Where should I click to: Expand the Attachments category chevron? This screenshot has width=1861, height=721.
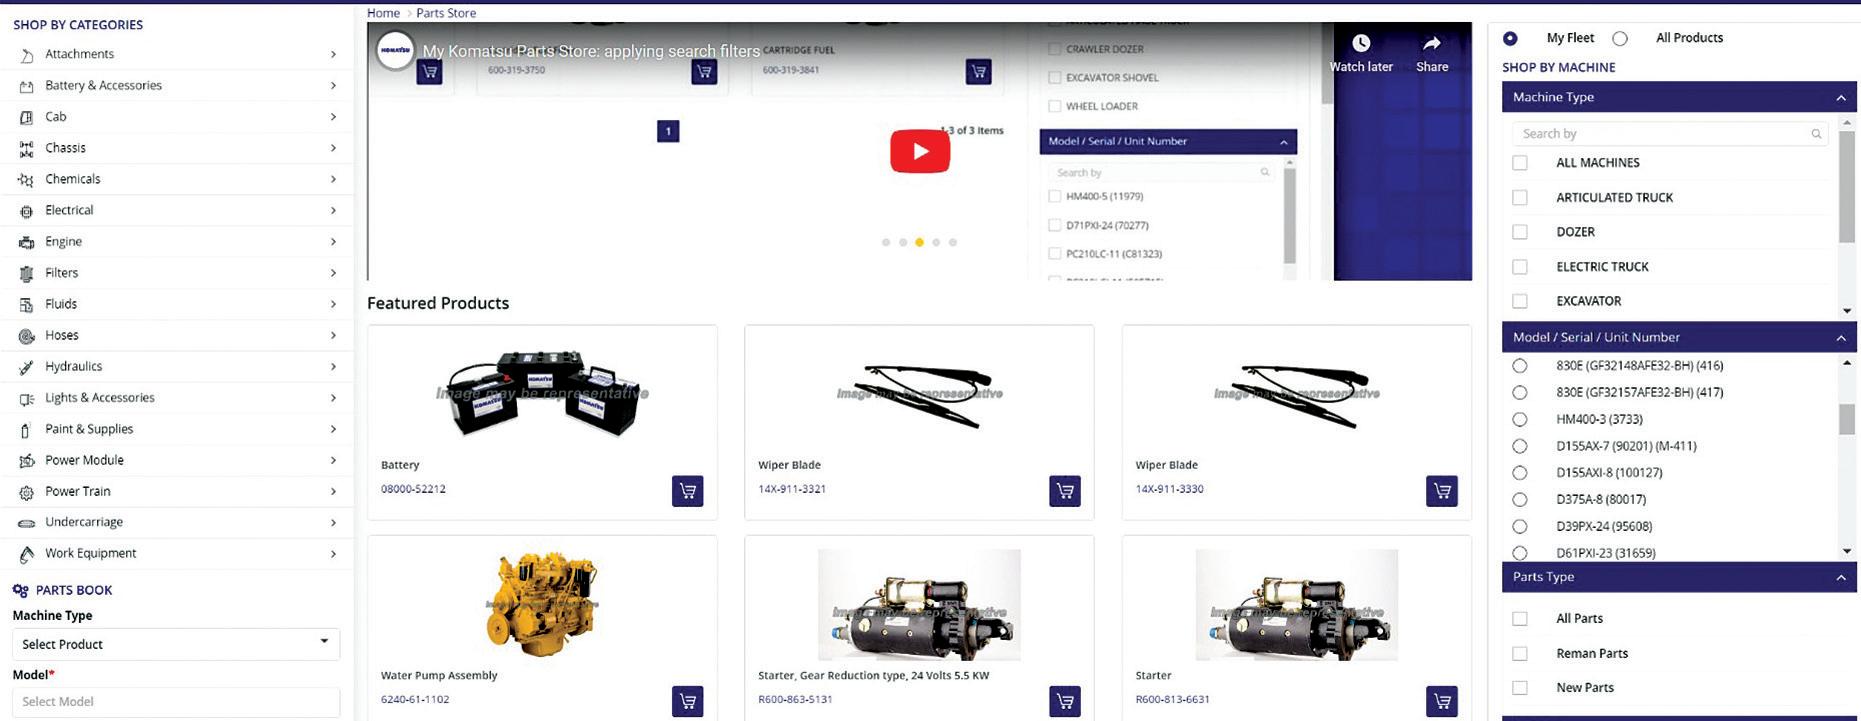(x=333, y=54)
